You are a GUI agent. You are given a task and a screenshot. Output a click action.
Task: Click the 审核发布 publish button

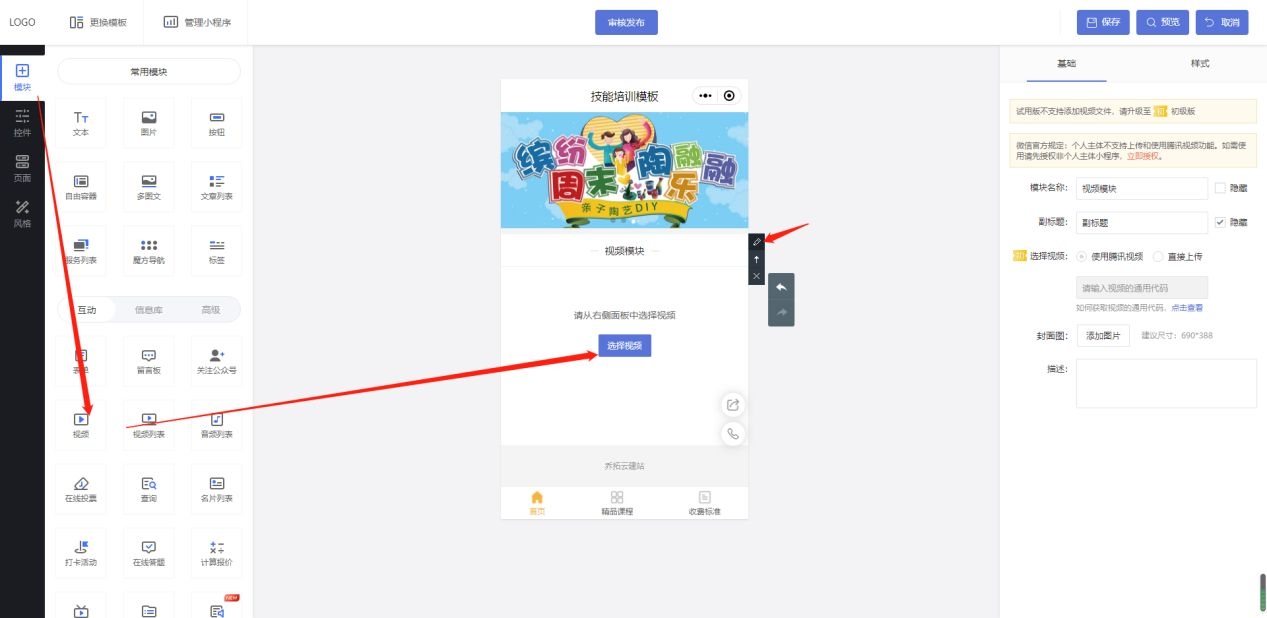tap(625, 21)
